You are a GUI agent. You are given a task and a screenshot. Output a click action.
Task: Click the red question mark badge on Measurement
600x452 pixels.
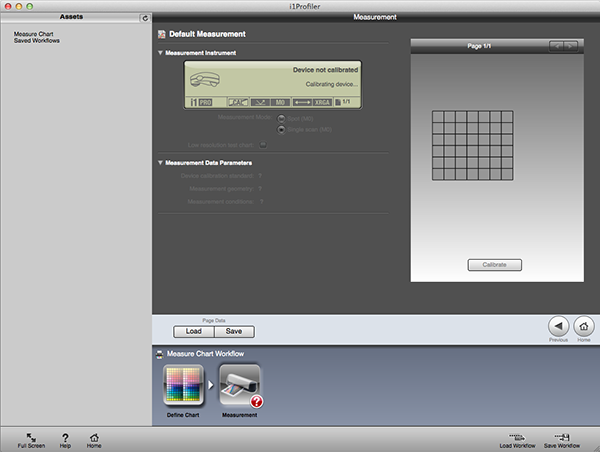click(x=256, y=401)
